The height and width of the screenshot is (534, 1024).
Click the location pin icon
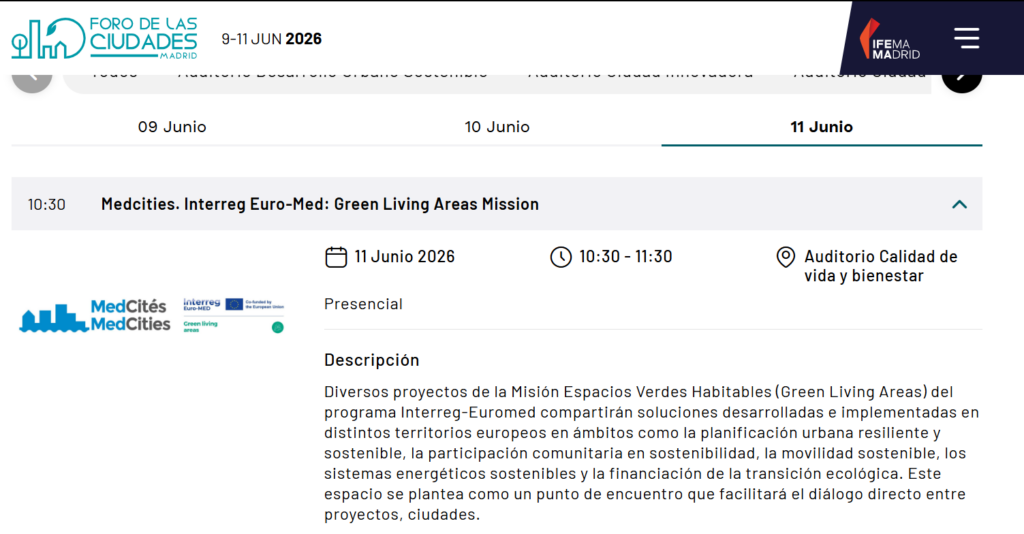tap(785, 257)
